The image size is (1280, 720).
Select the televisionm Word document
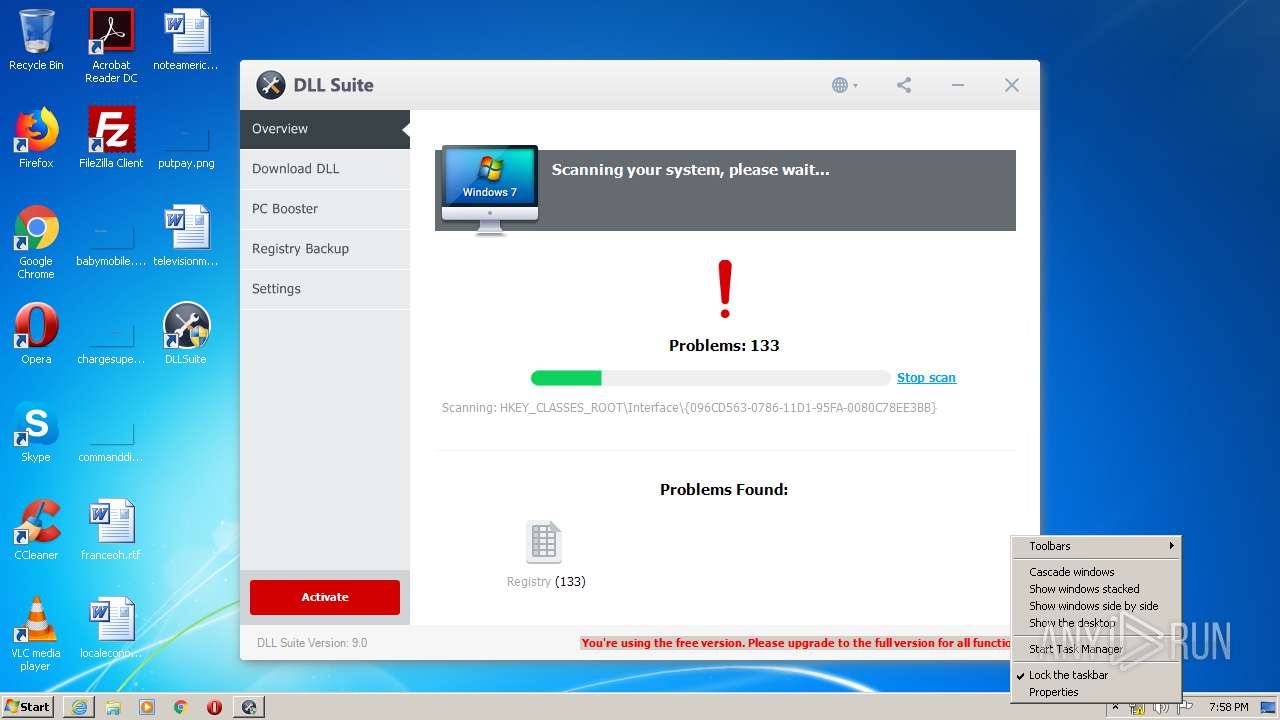click(x=186, y=237)
